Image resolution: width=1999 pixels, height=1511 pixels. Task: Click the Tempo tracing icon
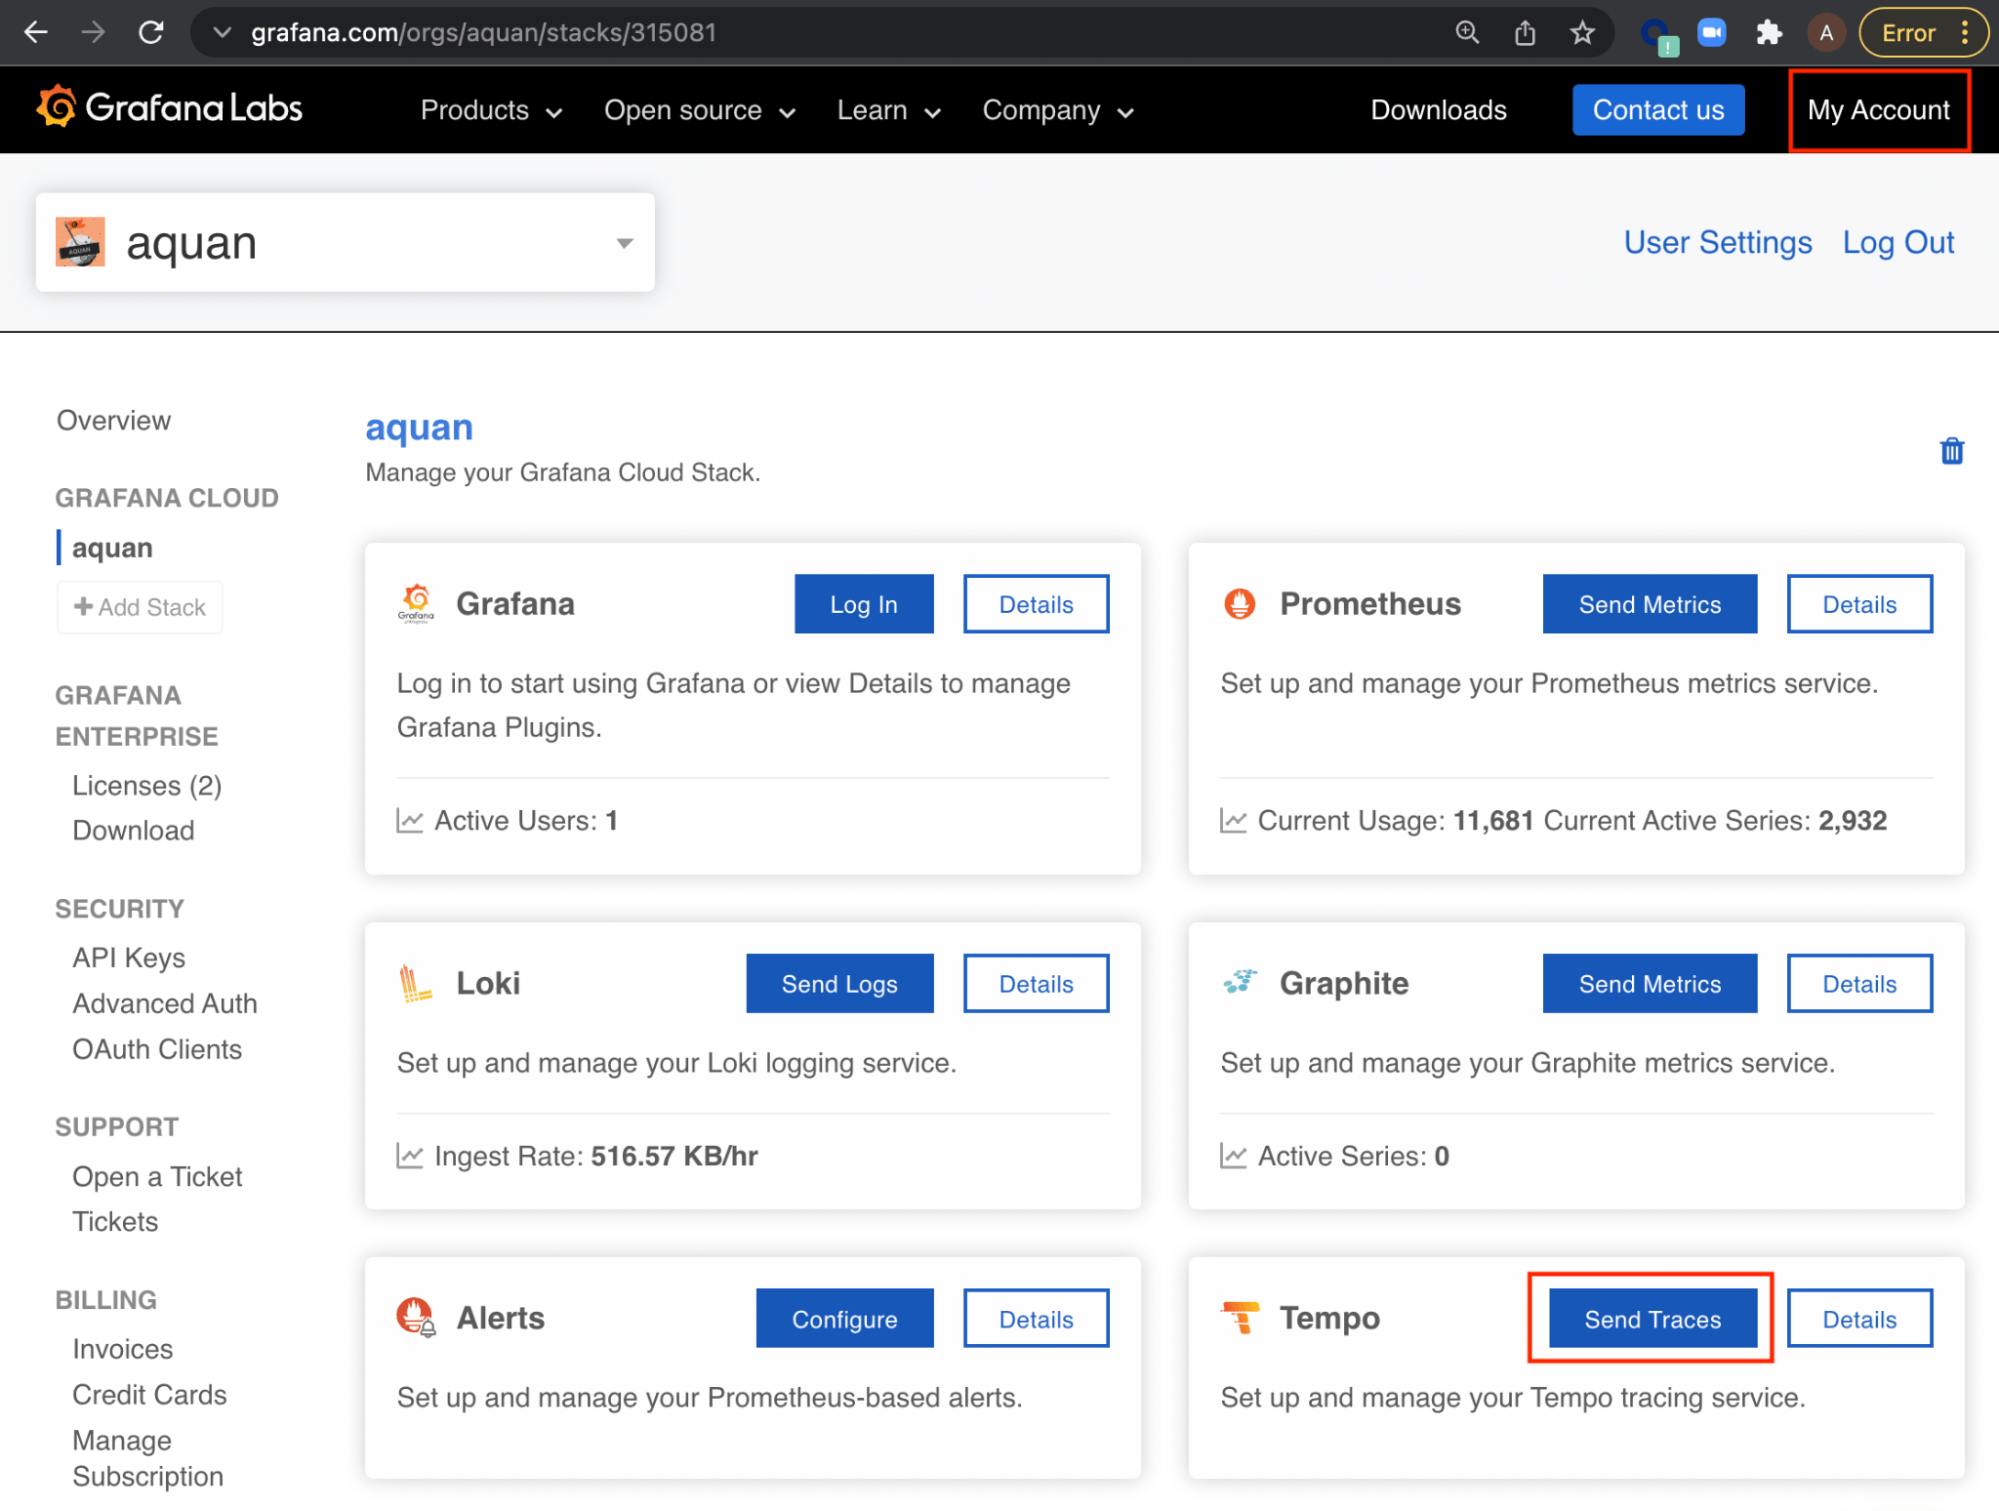[1240, 1317]
